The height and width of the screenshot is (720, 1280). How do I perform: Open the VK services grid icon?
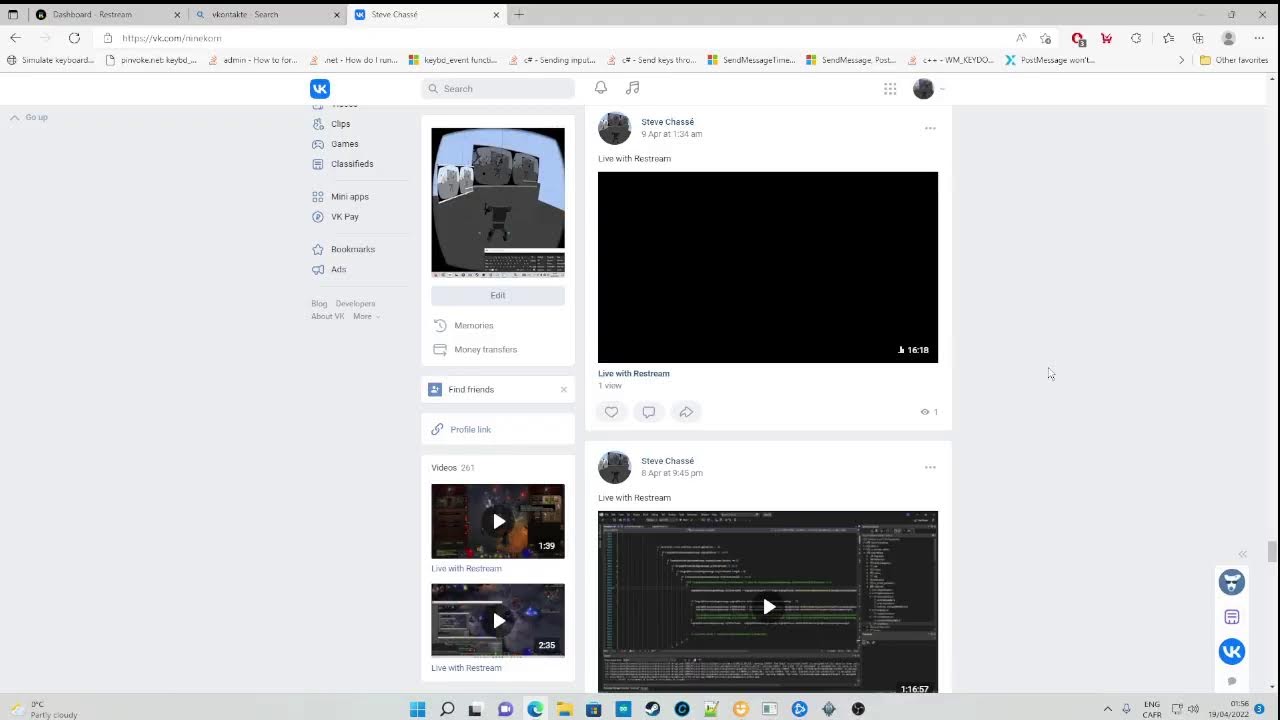[890, 89]
